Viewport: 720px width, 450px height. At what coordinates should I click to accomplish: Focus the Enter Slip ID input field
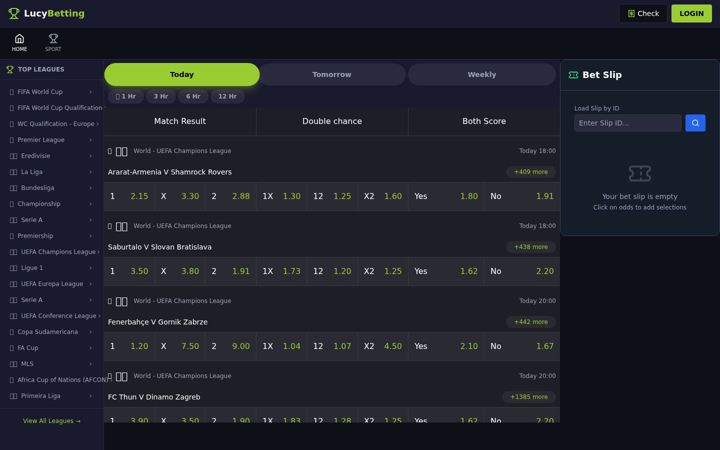pyautogui.click(x=627, y=123)
